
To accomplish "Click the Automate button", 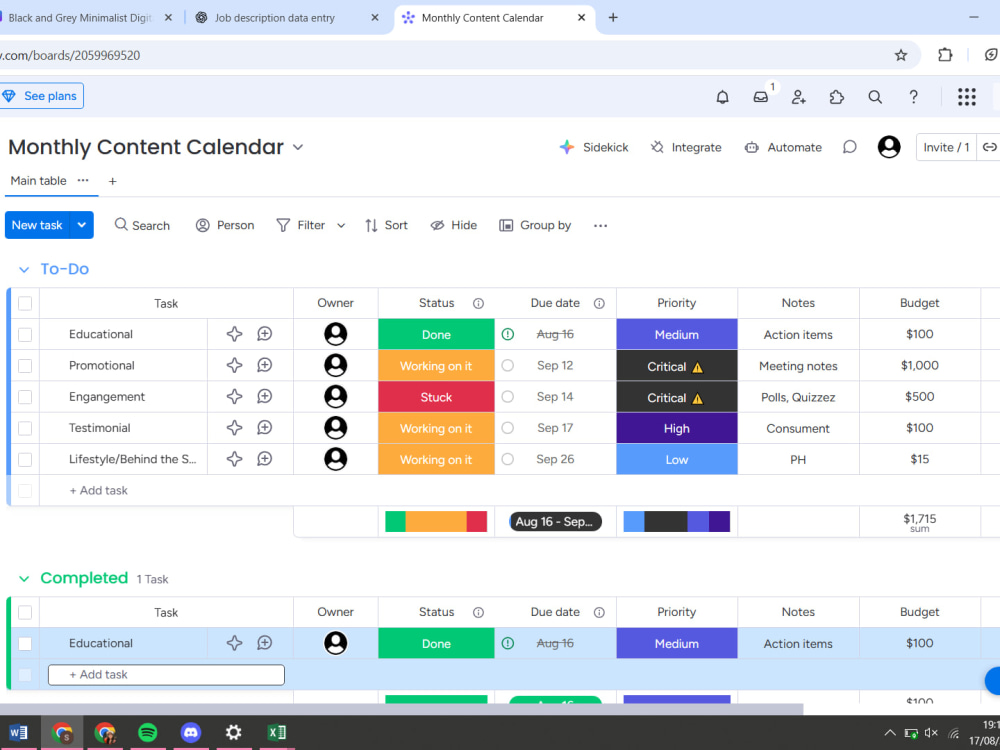I will 783,147.
